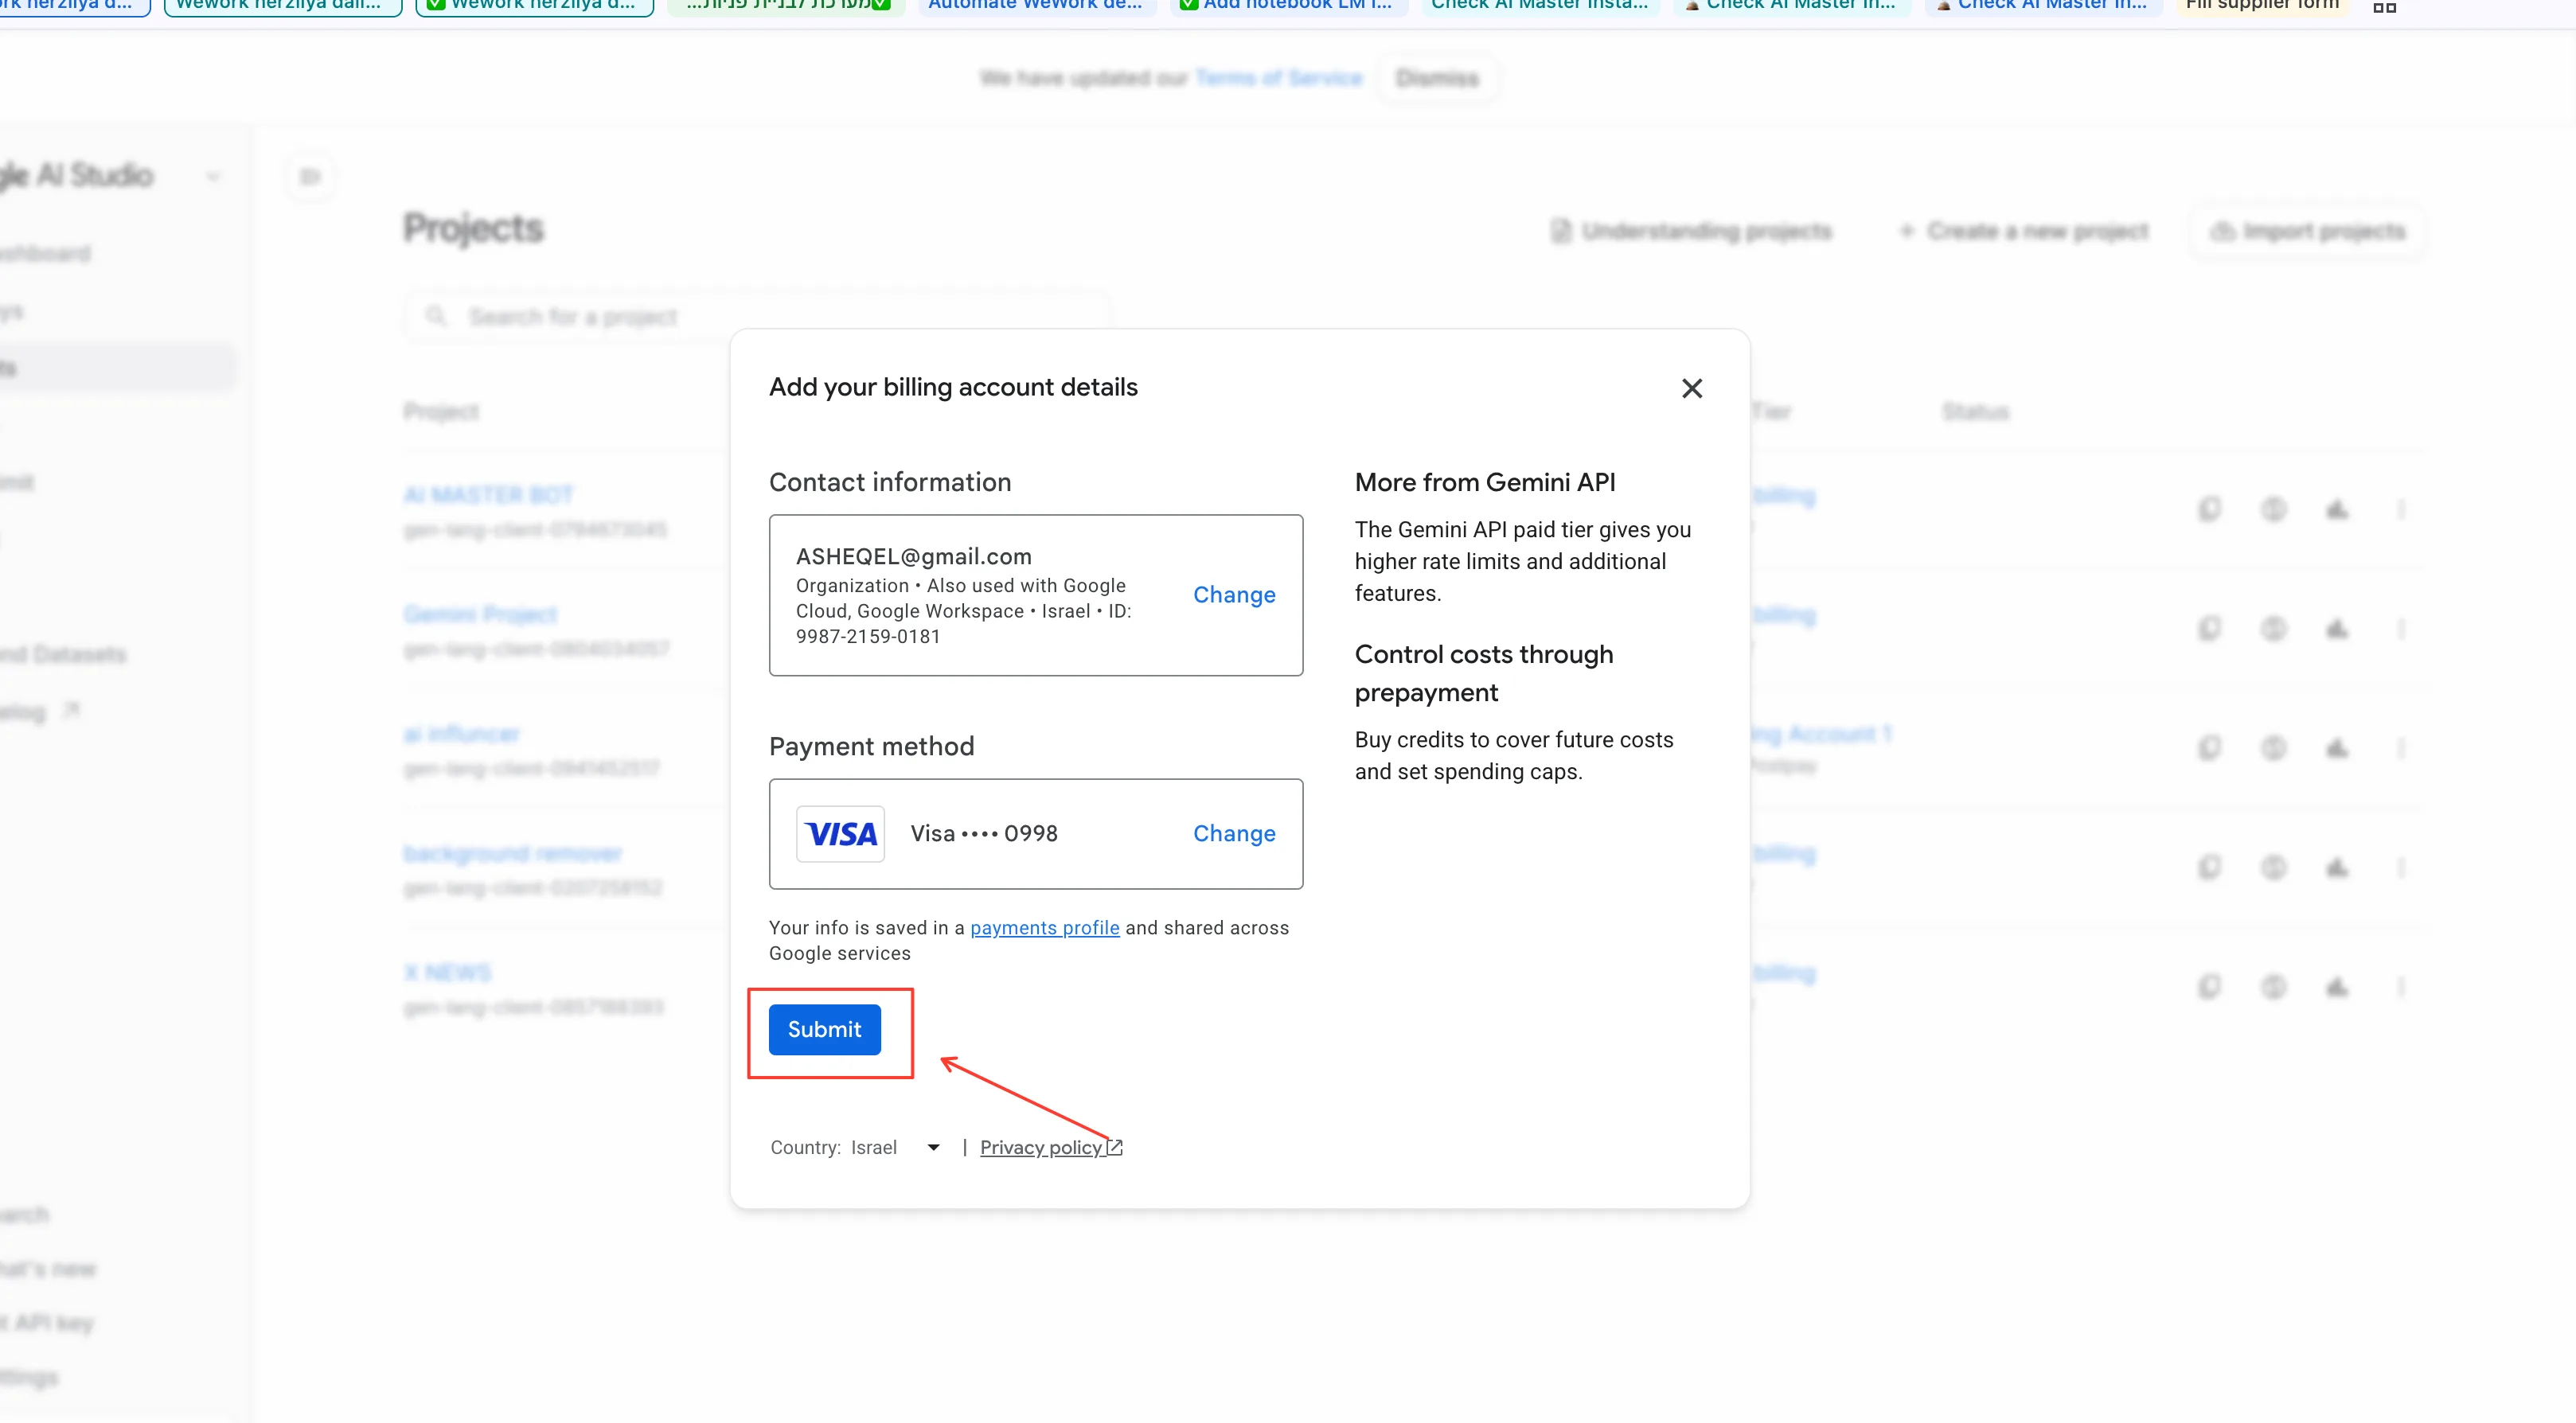
Task: Expand the Google AI Studio sidebar dropdown
Action: point(213,177)
